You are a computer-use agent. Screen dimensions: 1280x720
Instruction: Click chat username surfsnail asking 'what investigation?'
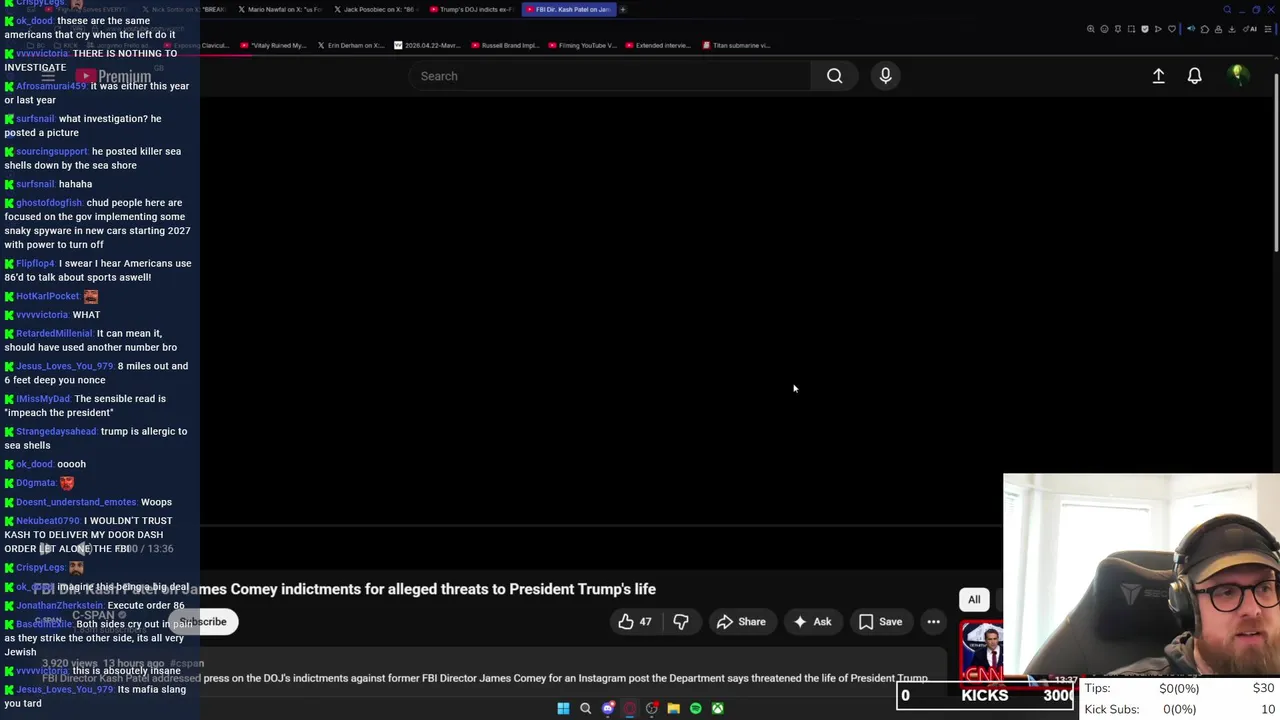tap(35, 119)
